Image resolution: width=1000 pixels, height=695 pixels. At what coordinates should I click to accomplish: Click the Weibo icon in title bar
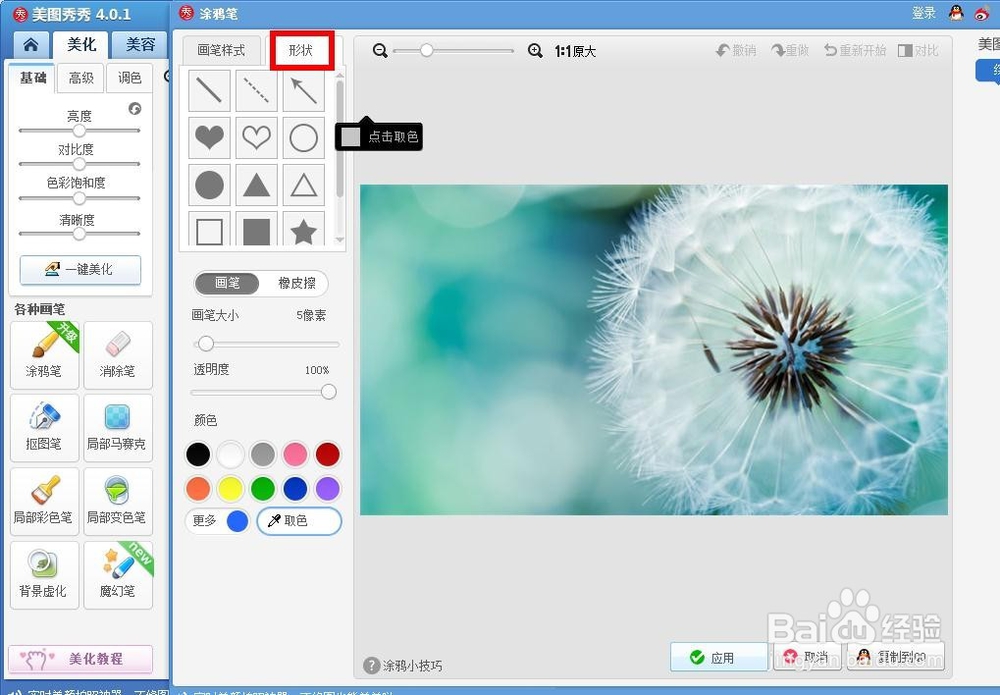tap(983, 13)
